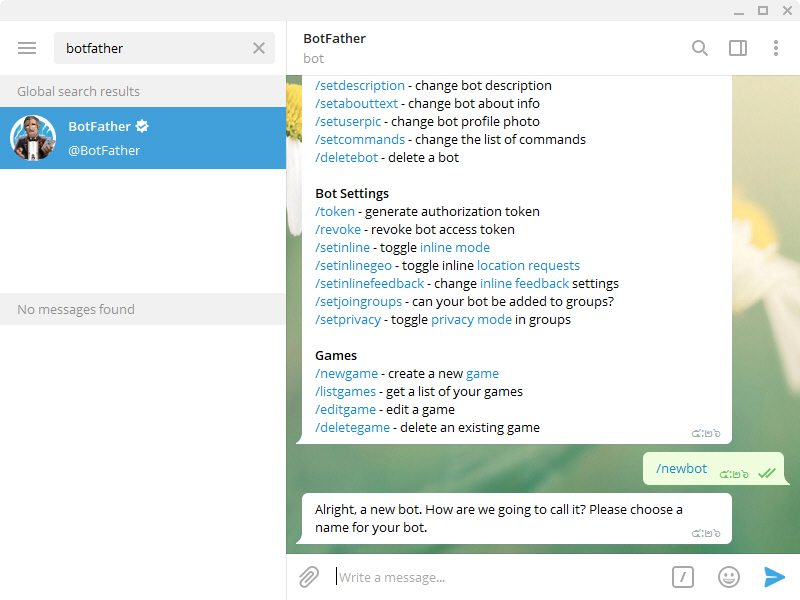Viewport: 800px width, 600px height.
Task: Click the double-check read receipt on /newbot
Action: pos(766,473)
